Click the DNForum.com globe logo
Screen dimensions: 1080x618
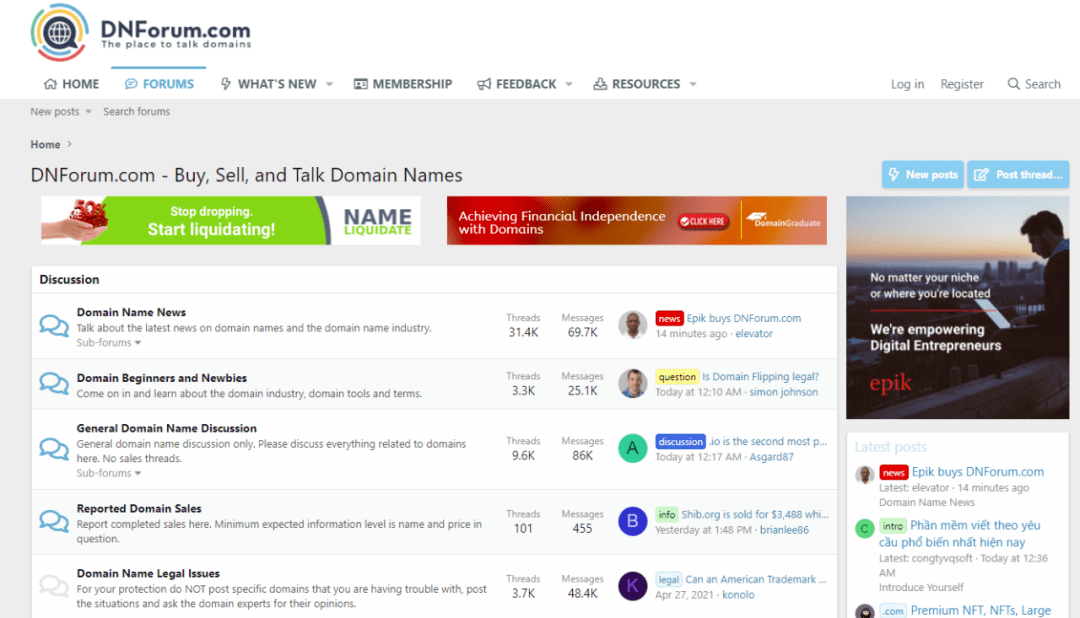click(59, 32)
